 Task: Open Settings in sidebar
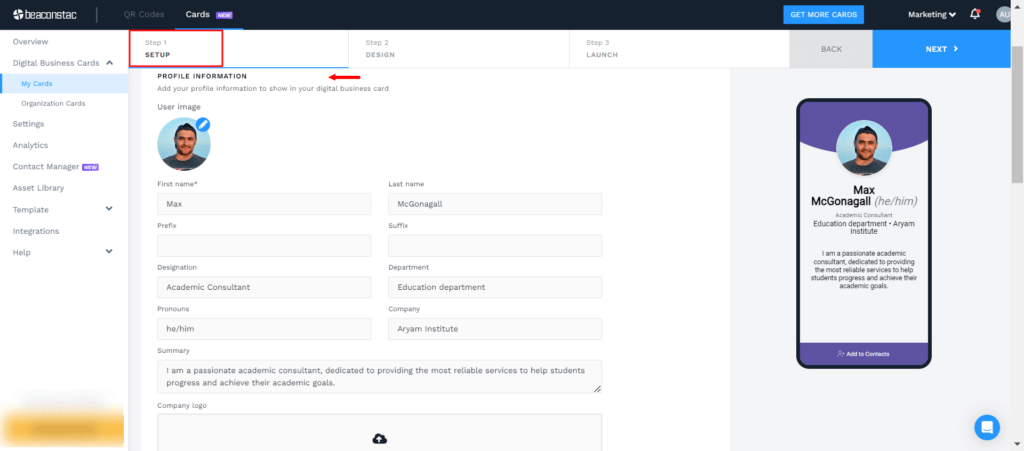pos(28,123)
